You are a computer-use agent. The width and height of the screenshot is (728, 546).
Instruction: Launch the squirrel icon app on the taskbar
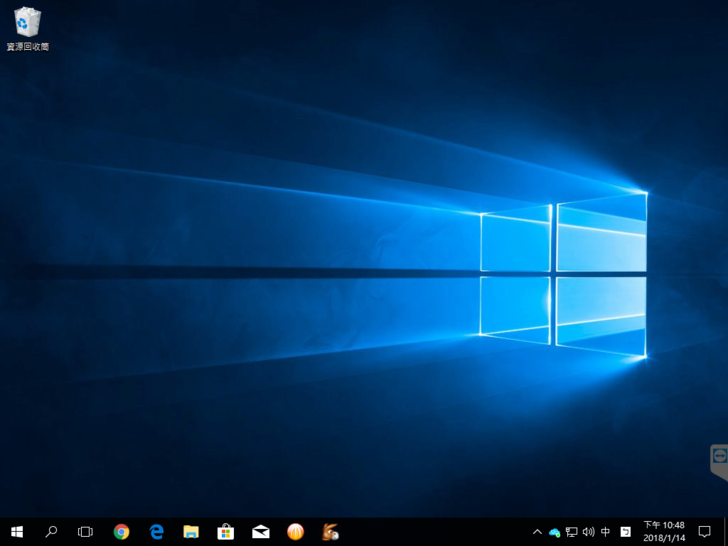pos(331,532)
